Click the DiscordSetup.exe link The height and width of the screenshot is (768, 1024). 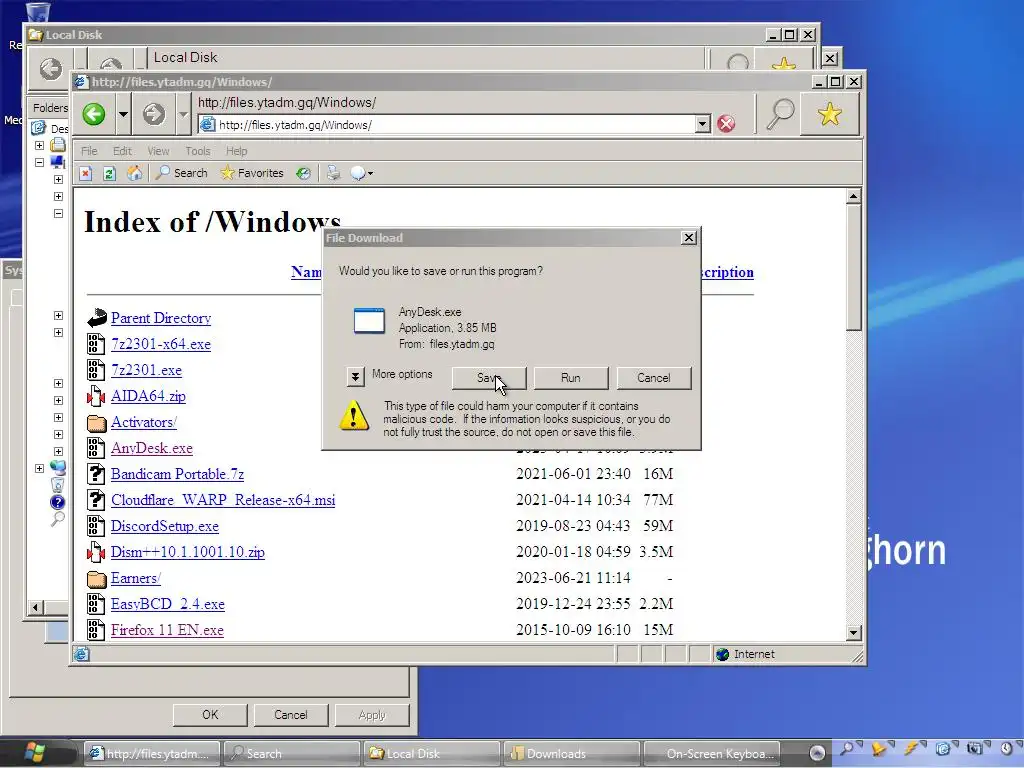coord(165,526)
